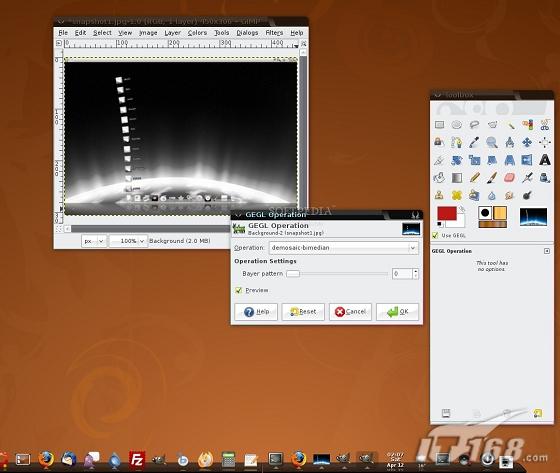Open the calculator from the dock
560x473 pixels.
pos(228,459)
